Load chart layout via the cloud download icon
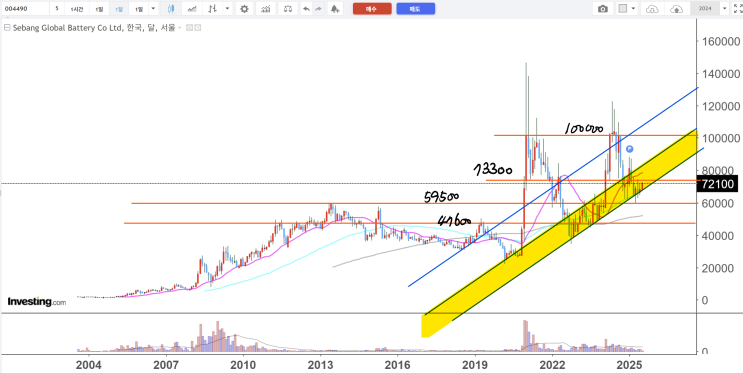The image size is (743, 373). (652, 9)
